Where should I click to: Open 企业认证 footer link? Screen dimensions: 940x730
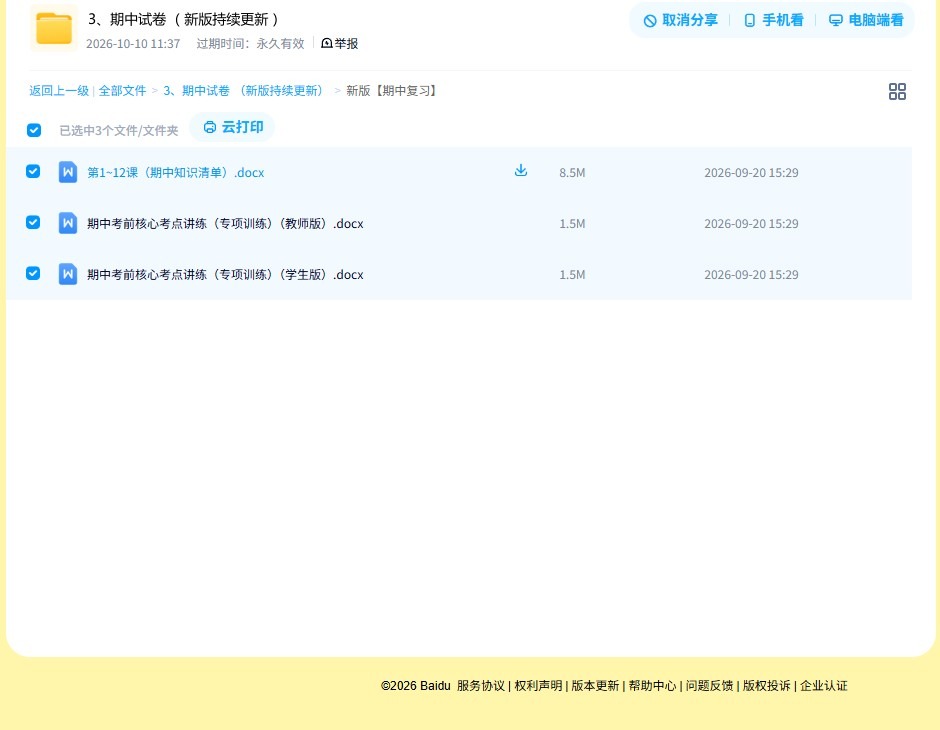(x=824, y=686)
